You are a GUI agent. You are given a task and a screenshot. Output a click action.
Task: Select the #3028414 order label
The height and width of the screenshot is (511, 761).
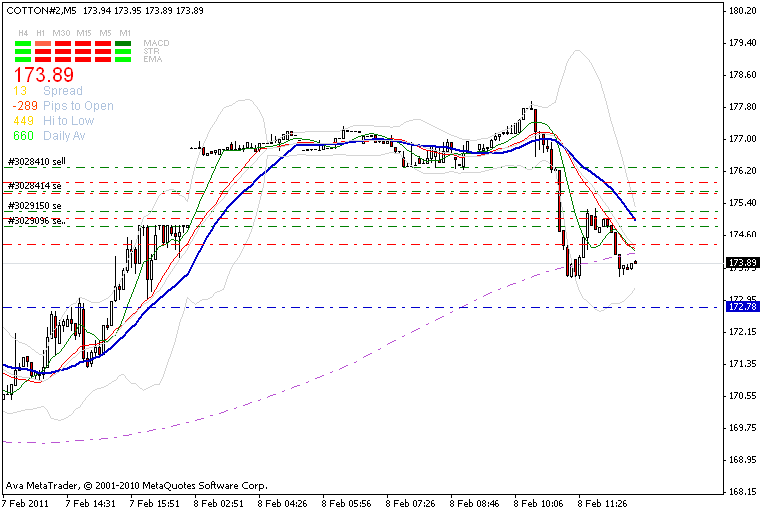coord(35,186)
